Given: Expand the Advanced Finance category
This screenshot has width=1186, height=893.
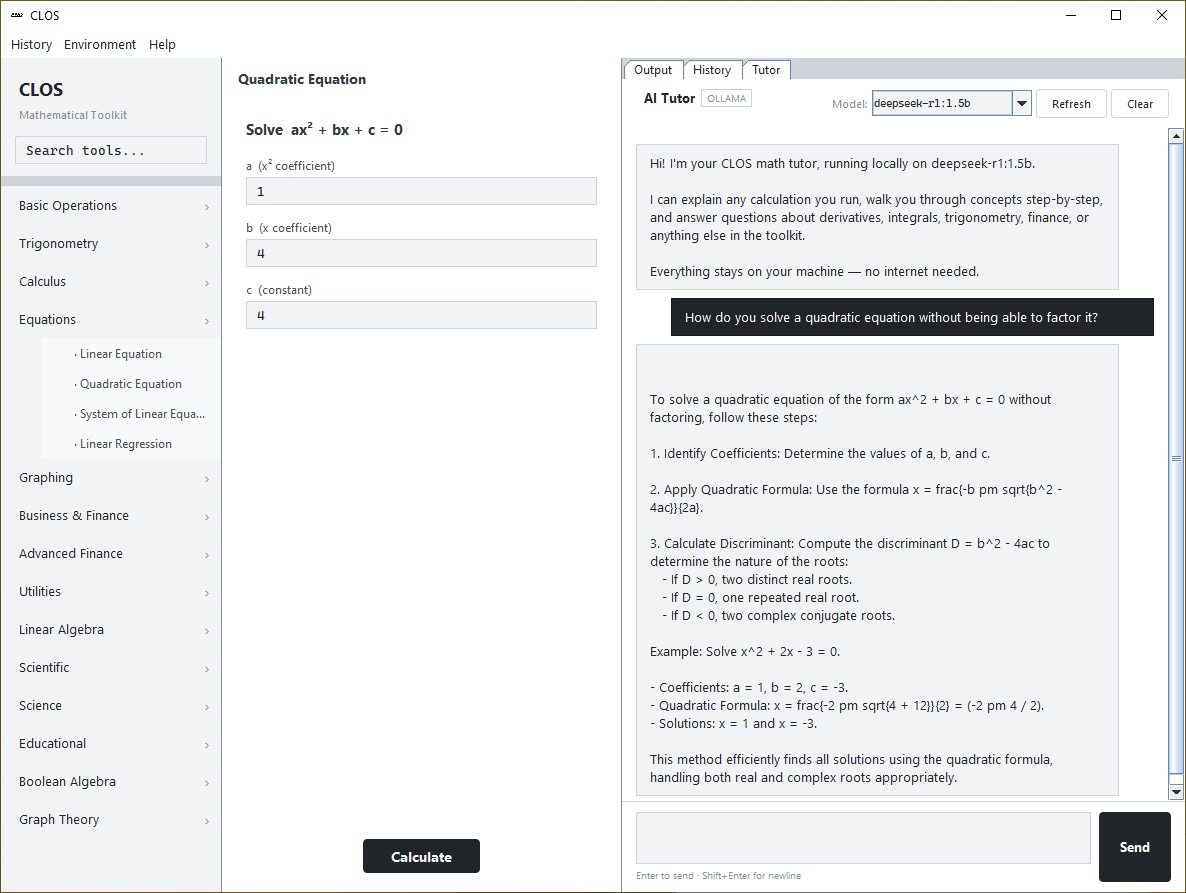Looking at the screenshot, I should [111, 553].
